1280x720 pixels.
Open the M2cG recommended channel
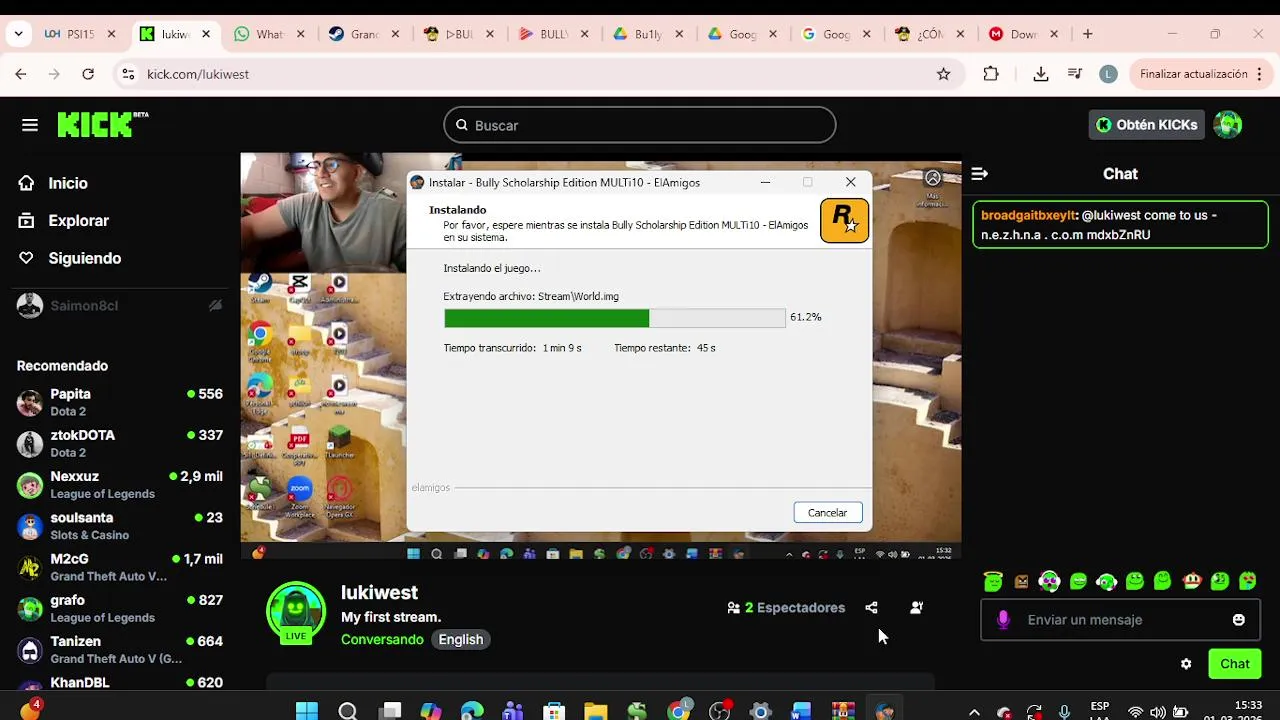[x=120, y=567]
